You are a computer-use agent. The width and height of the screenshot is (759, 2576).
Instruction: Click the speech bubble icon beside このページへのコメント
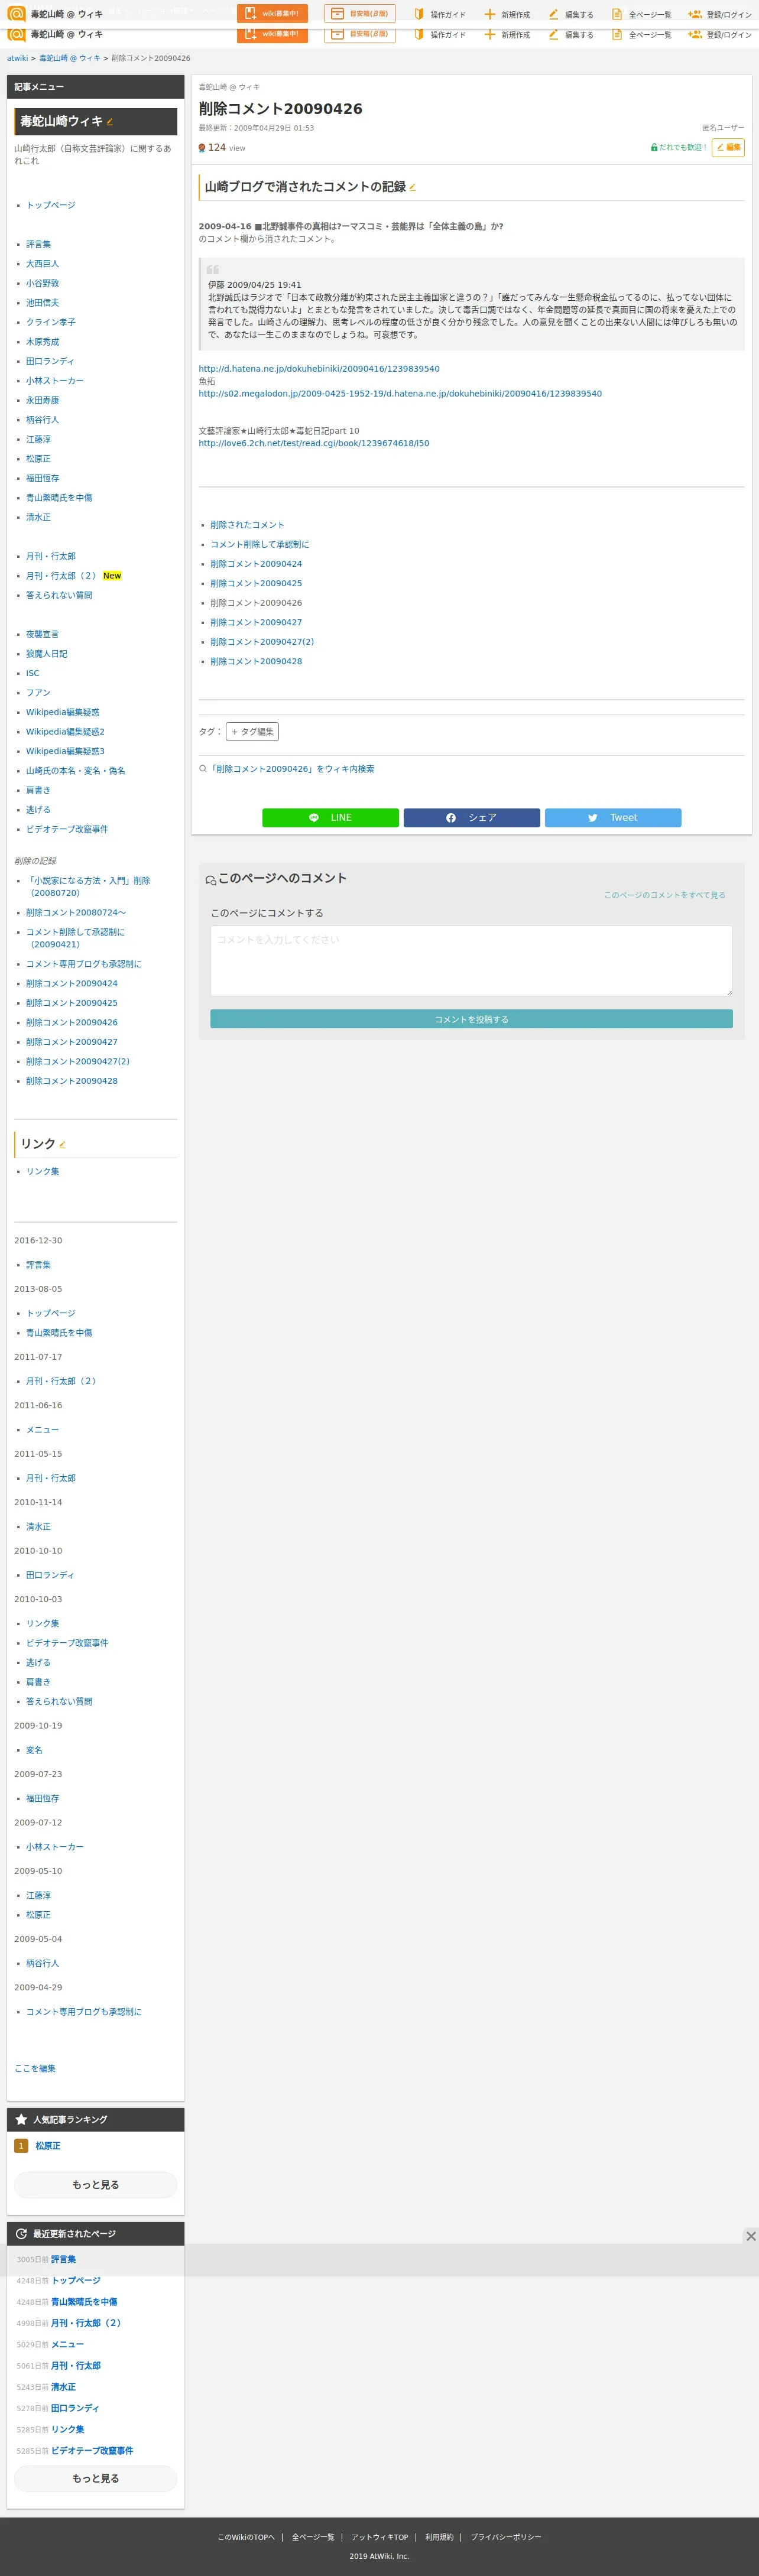click(211, 880)
